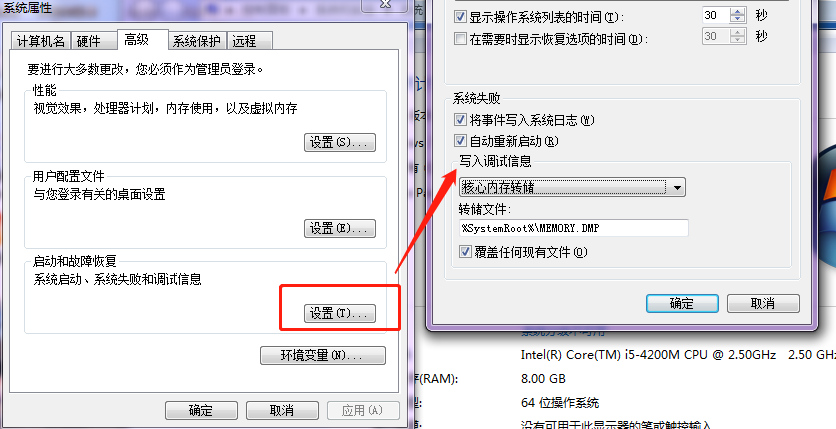The width and height of the screenshot is (836, 429).
Task: Increase OS list display time spinner up arrow
Action: [738, 12]
